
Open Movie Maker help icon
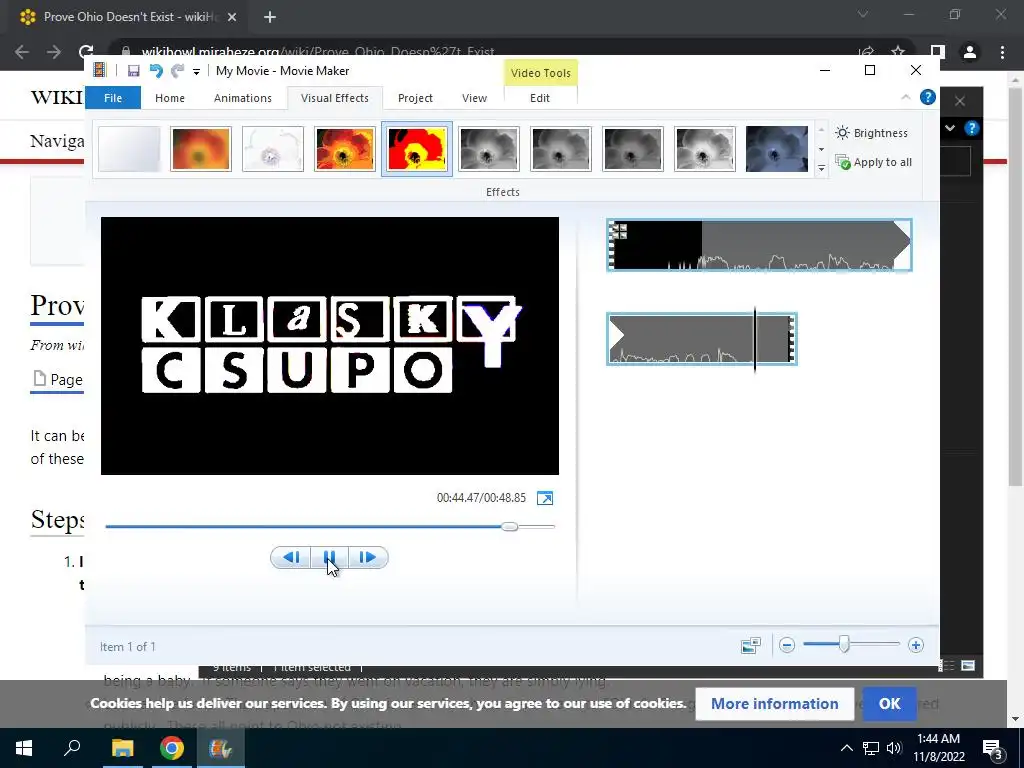[927, 97]
